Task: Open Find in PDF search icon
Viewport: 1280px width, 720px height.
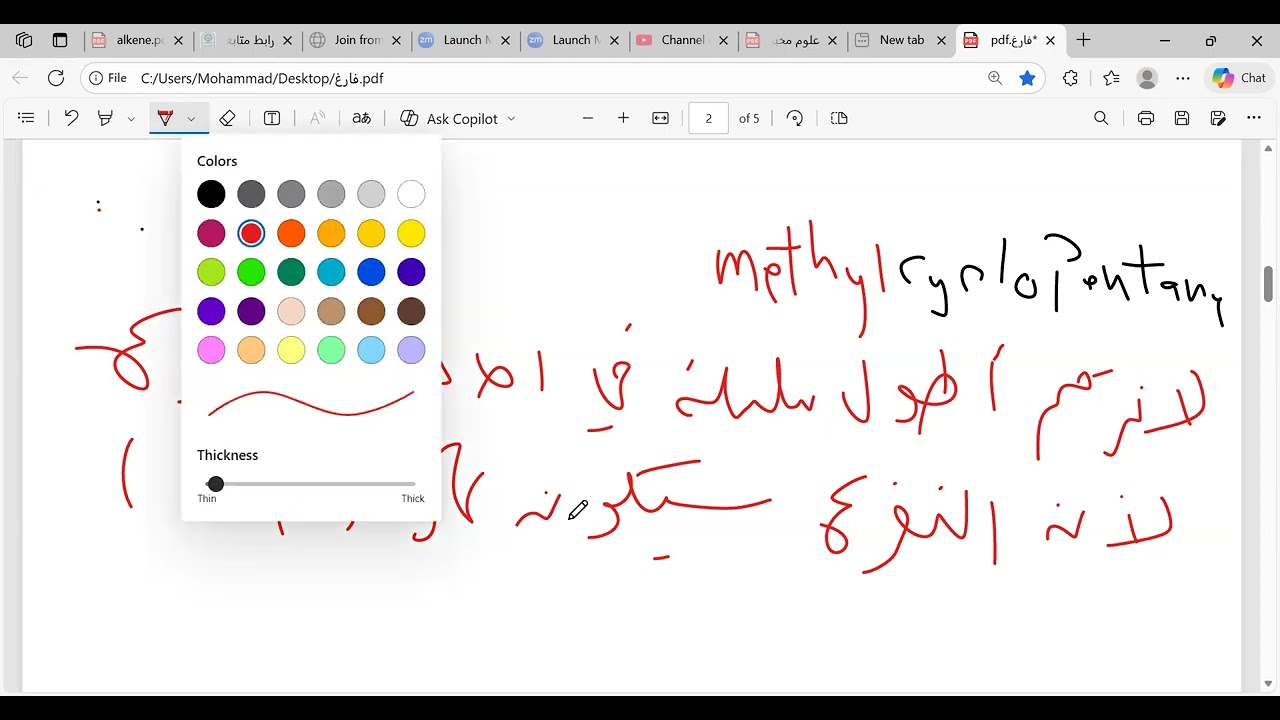Action: tap(1101, 118)
